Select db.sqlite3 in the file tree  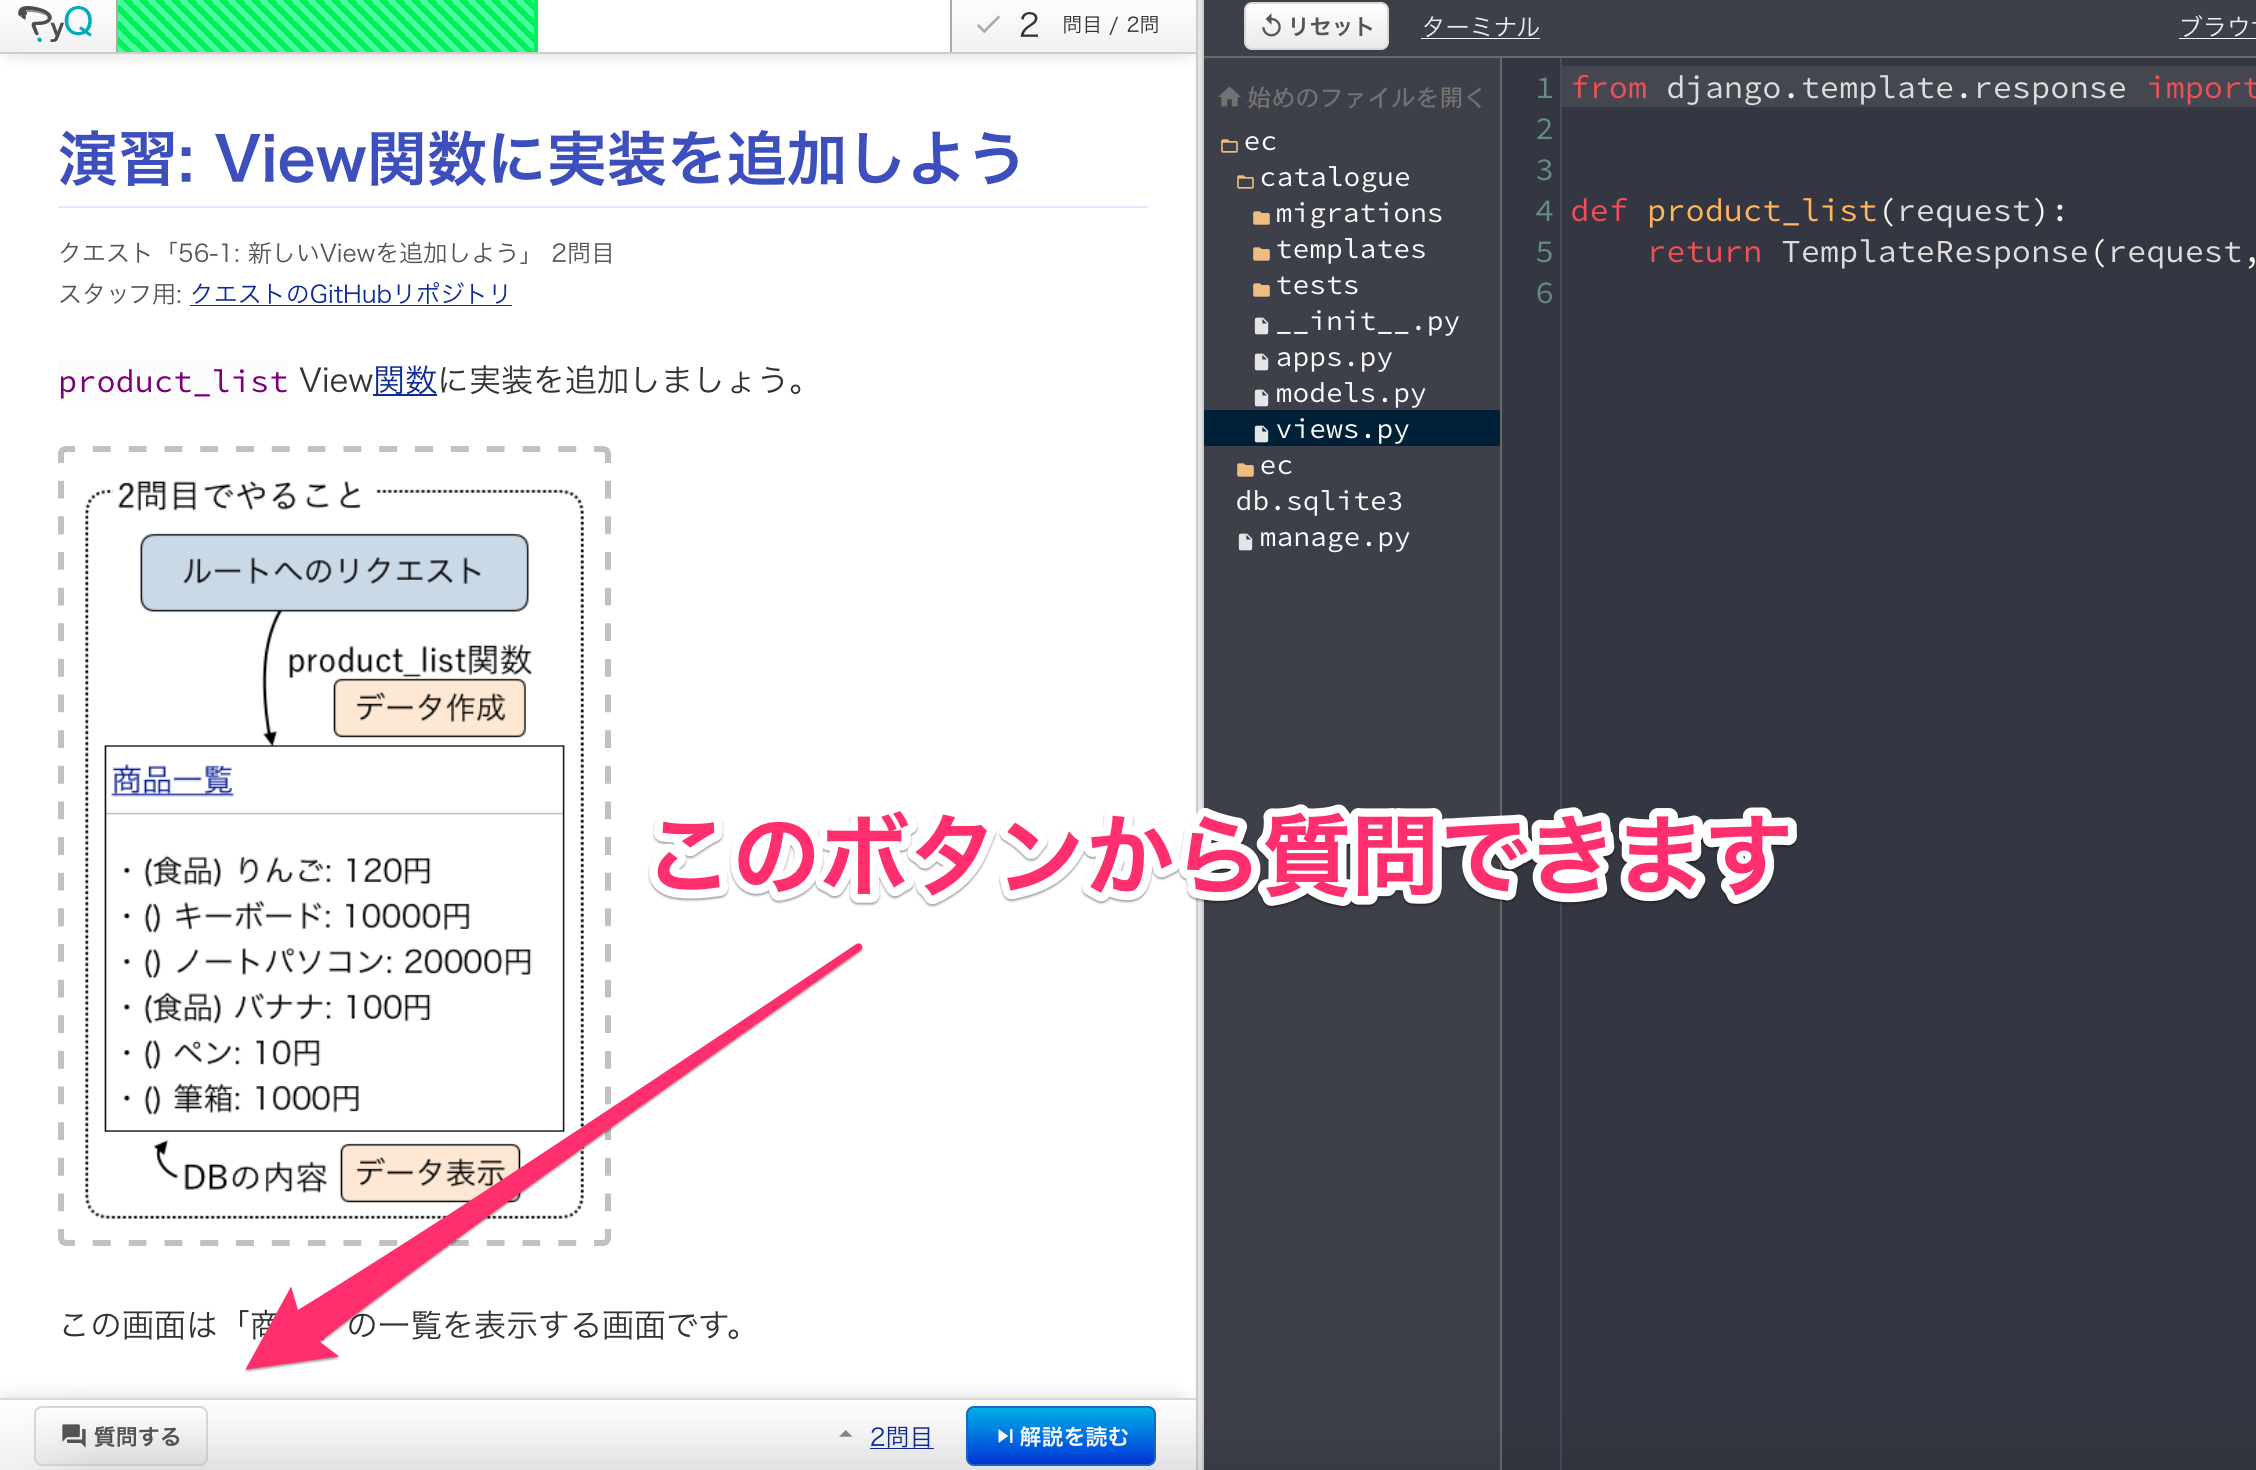click(1319, 501)
